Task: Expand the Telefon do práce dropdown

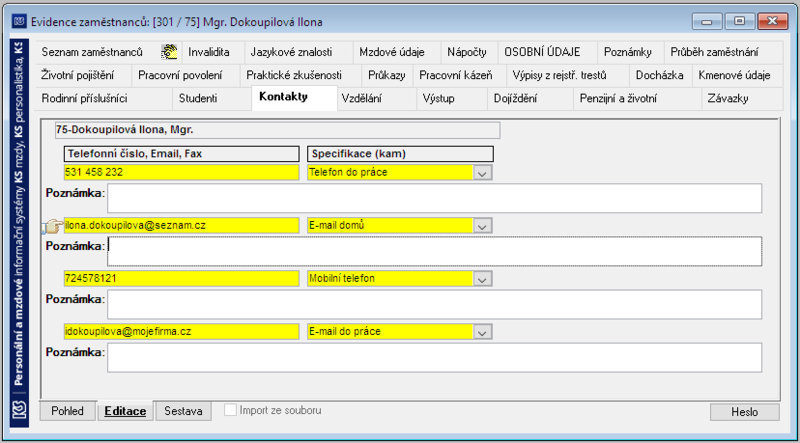Action: (x=482, y=173)
